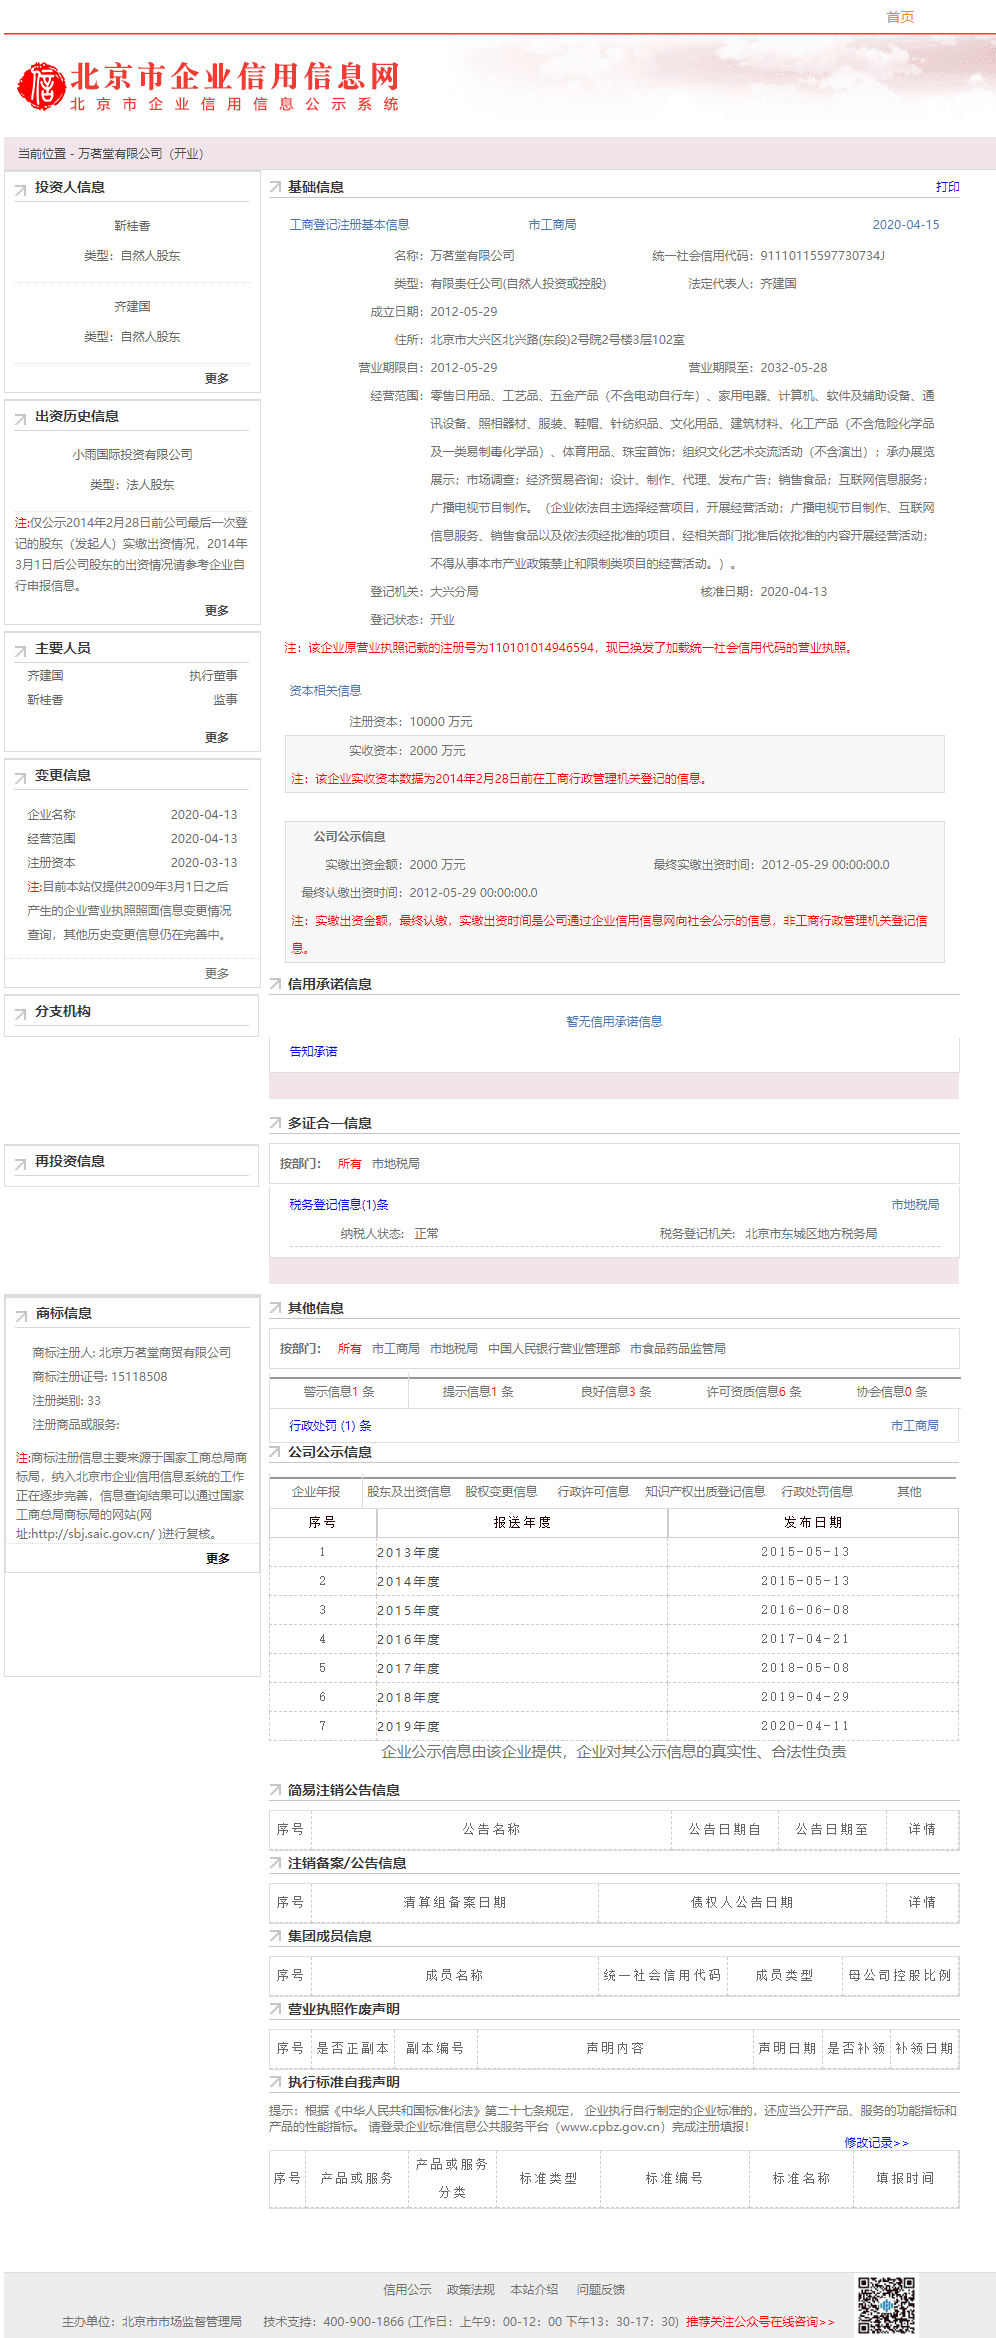The width and height of the screenshot is (996, 2338).
Task: Click 推荐关注公众号在线咨询>> link
Action: 760,2322
